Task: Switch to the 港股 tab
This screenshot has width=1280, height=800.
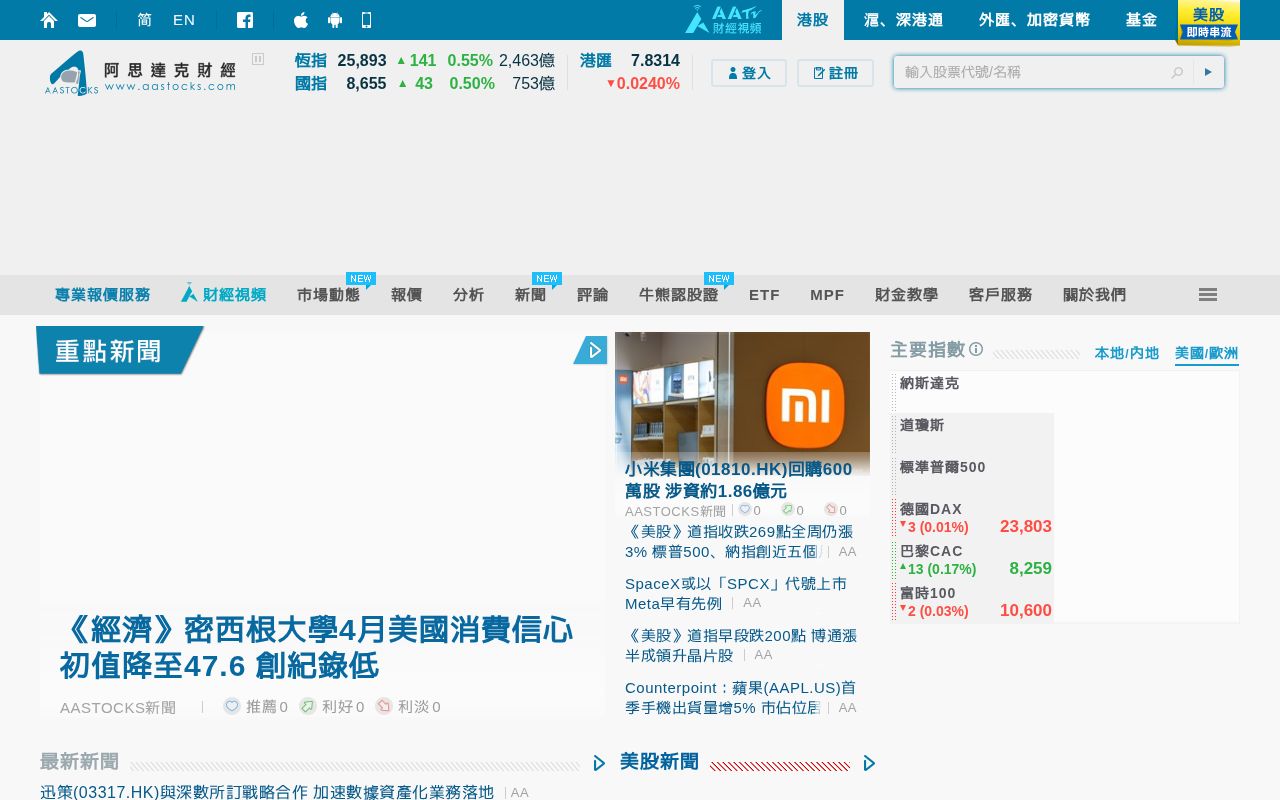Action: coord(812,19)
